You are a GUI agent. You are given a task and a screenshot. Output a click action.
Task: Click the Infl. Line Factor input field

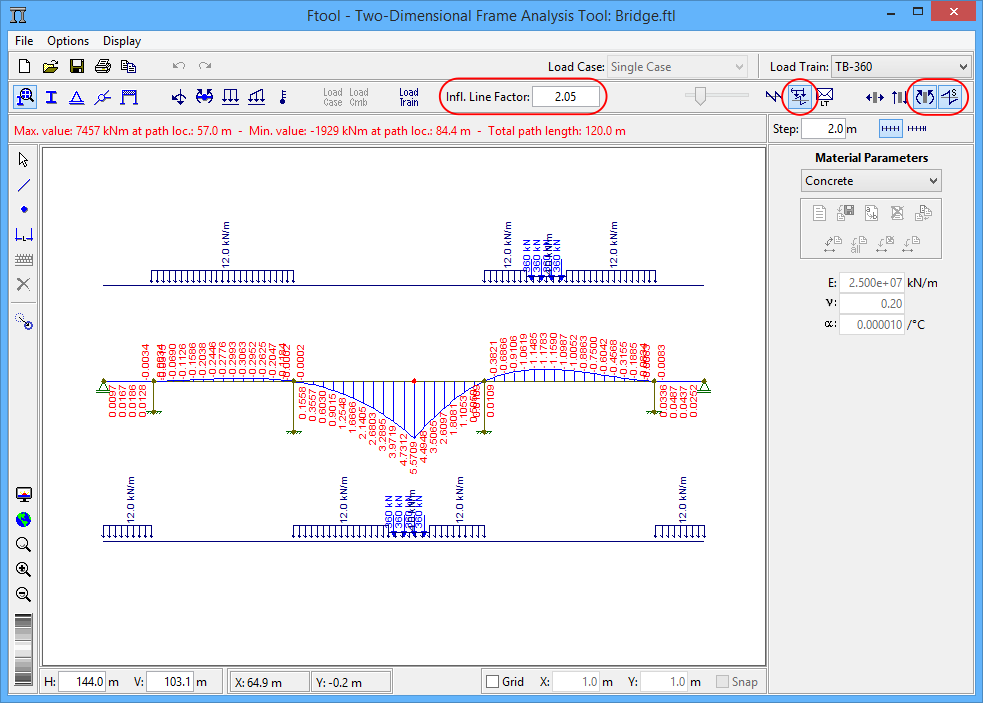click(x=566, y=97)
